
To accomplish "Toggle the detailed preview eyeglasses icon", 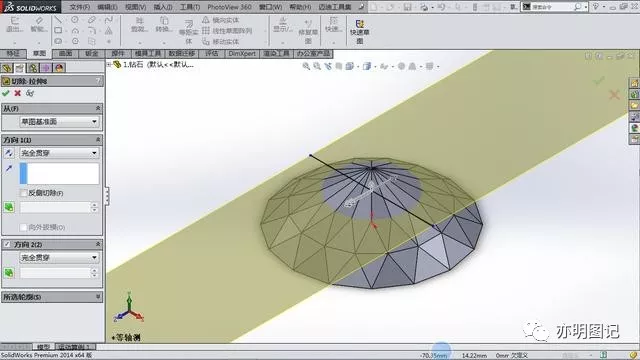I will (30, 93).
